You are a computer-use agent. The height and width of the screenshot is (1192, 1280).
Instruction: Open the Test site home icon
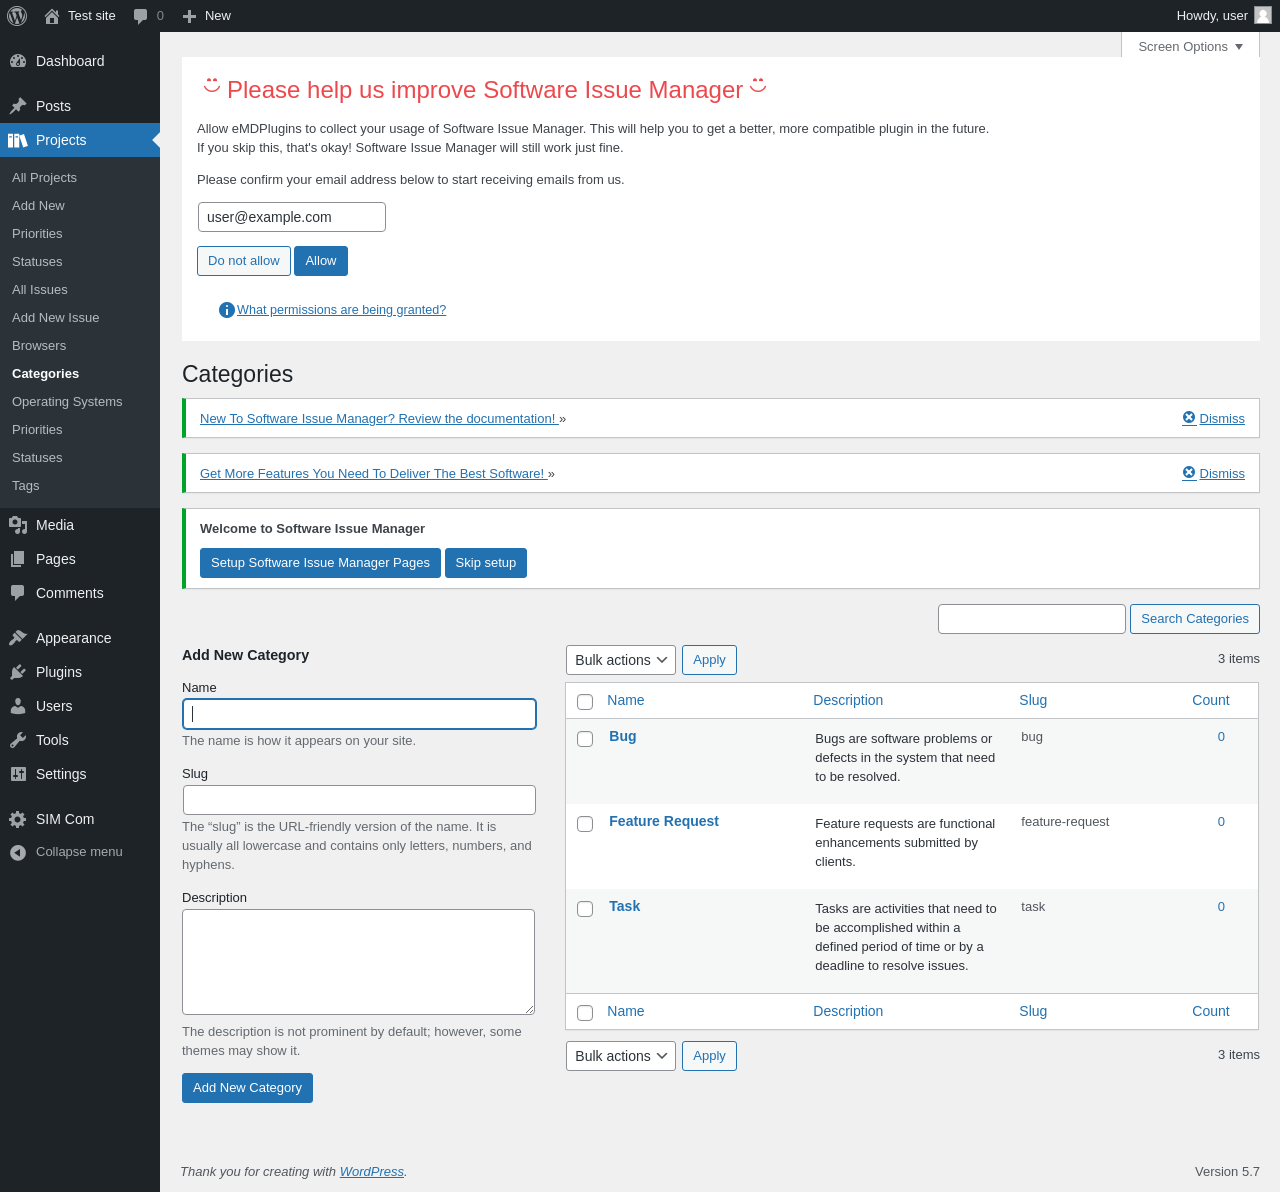(x=52, y=16)
